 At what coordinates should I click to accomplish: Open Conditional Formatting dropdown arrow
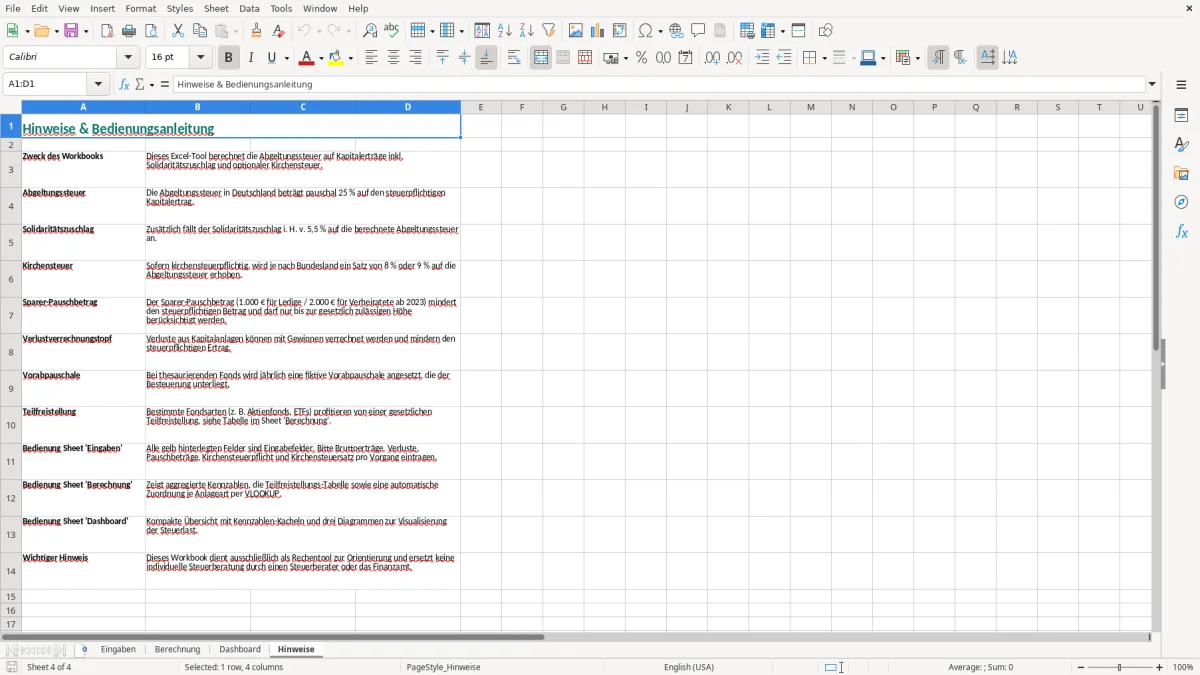917,58
